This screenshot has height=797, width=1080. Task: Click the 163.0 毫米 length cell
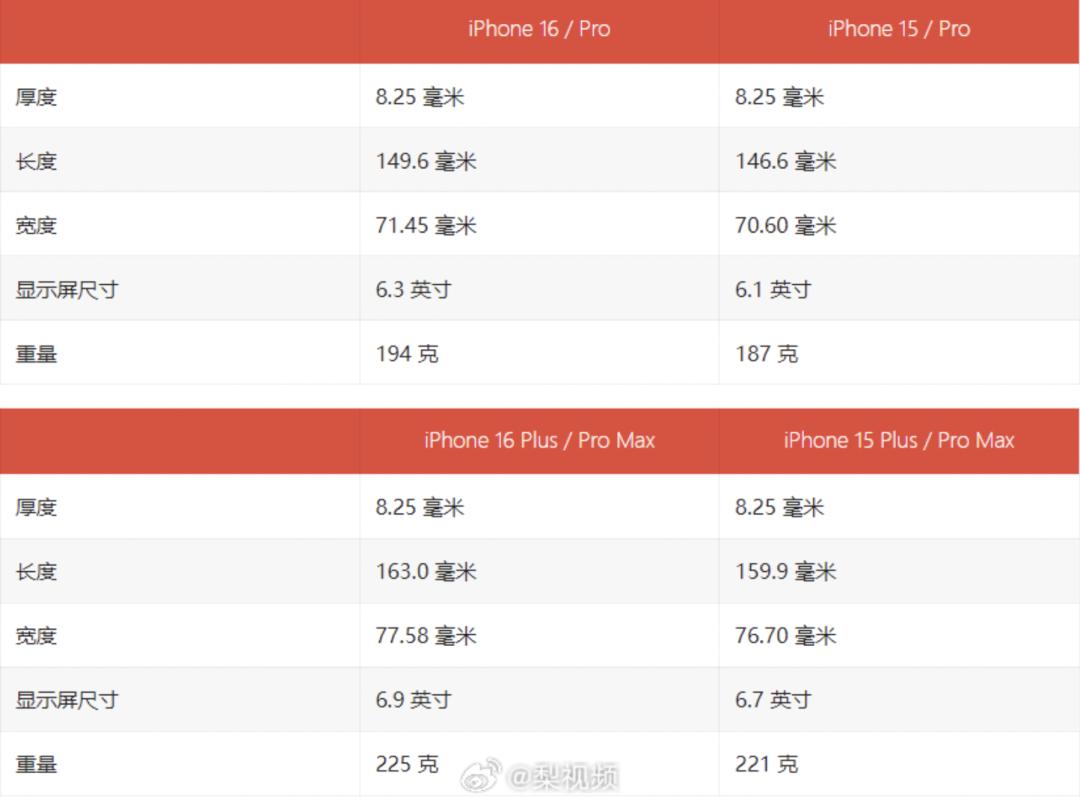pyautogui.click(x=426, y=571)
